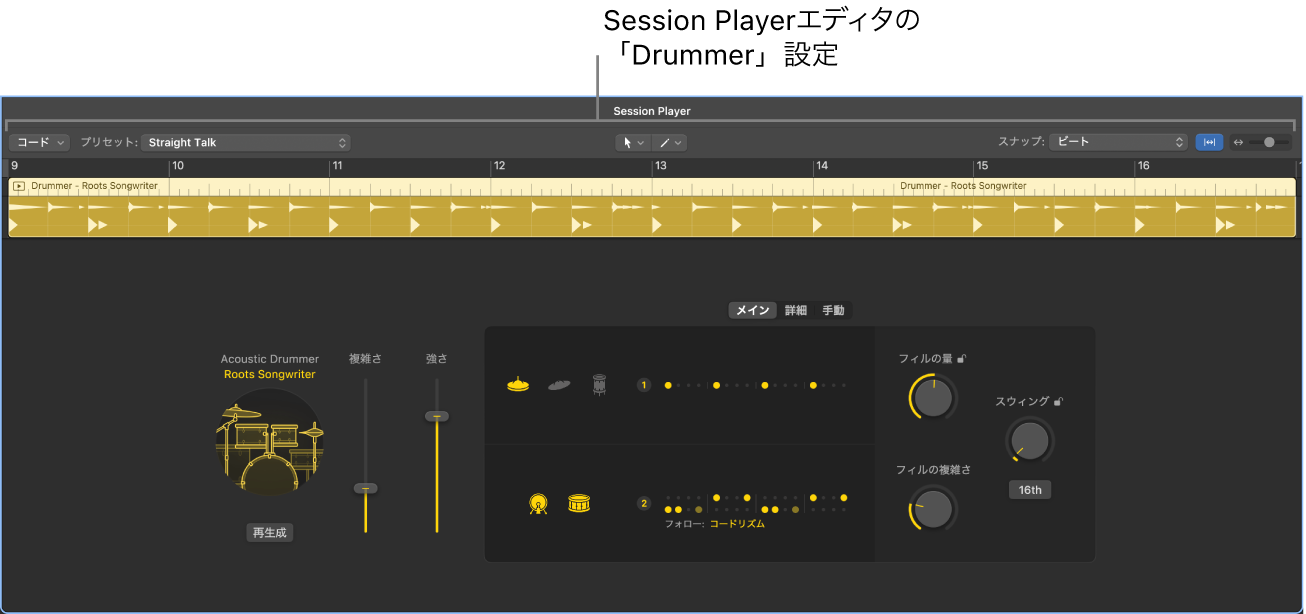Click the 強さ slider handle

(436, 415)
